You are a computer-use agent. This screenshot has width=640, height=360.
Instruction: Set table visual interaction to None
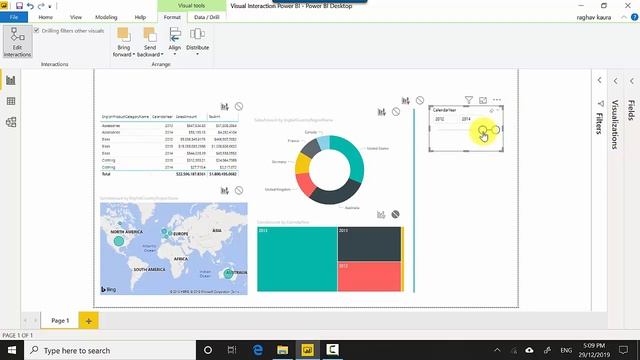[x=239, y=107]
